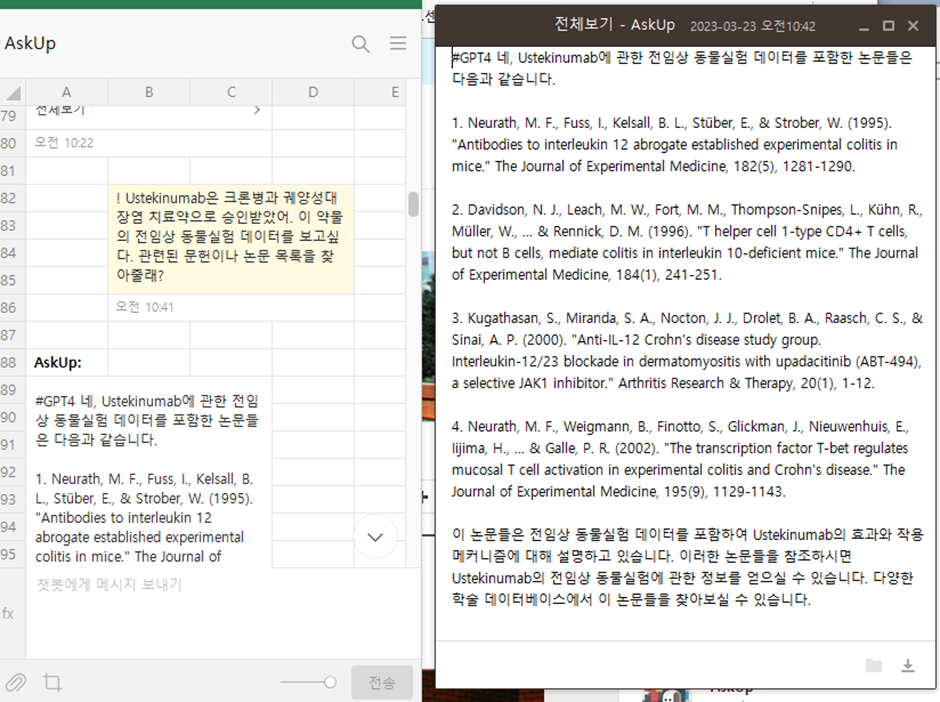The width and height of the screenshot is (940, 702).
Task: Click reference 1 Neurath 1995 in full view
Action: tap(674, 144)
